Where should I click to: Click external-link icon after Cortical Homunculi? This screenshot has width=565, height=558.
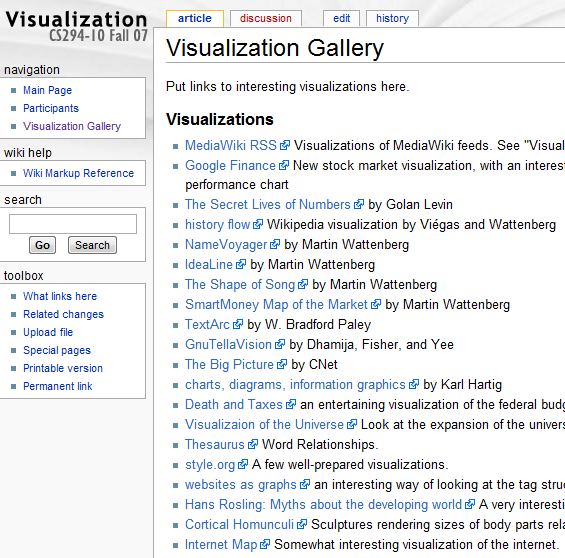[302, 524]
